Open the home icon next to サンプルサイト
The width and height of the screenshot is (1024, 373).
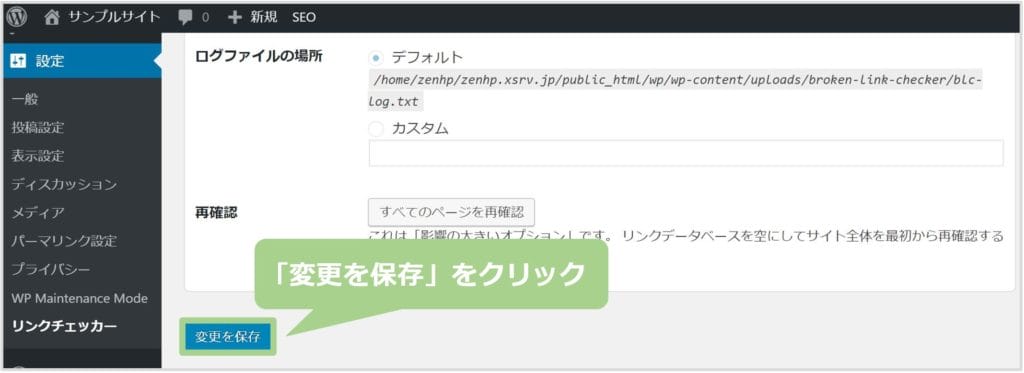click(52, 18)
